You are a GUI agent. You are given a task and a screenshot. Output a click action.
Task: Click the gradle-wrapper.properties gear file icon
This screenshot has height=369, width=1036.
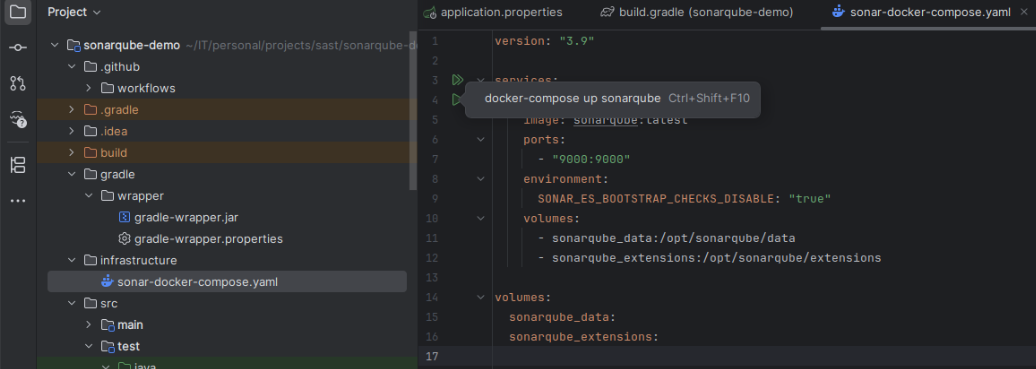(x=124, y=239)
